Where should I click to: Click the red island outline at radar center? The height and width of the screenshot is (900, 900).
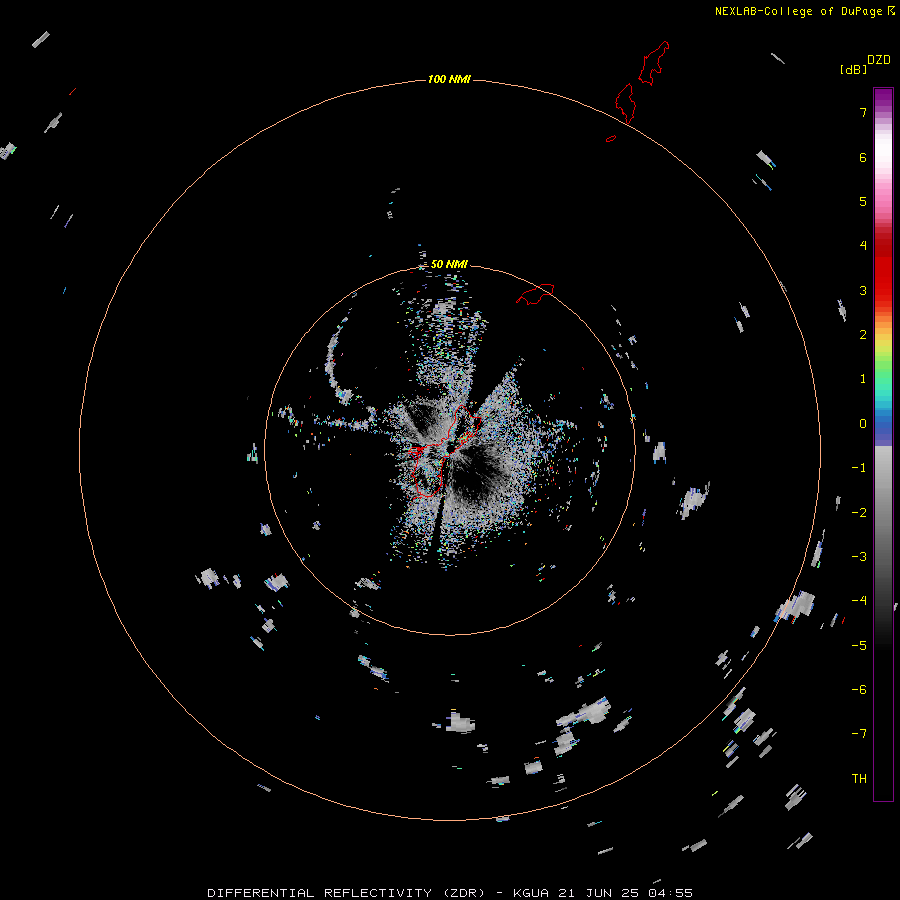[x=445, y=451]
